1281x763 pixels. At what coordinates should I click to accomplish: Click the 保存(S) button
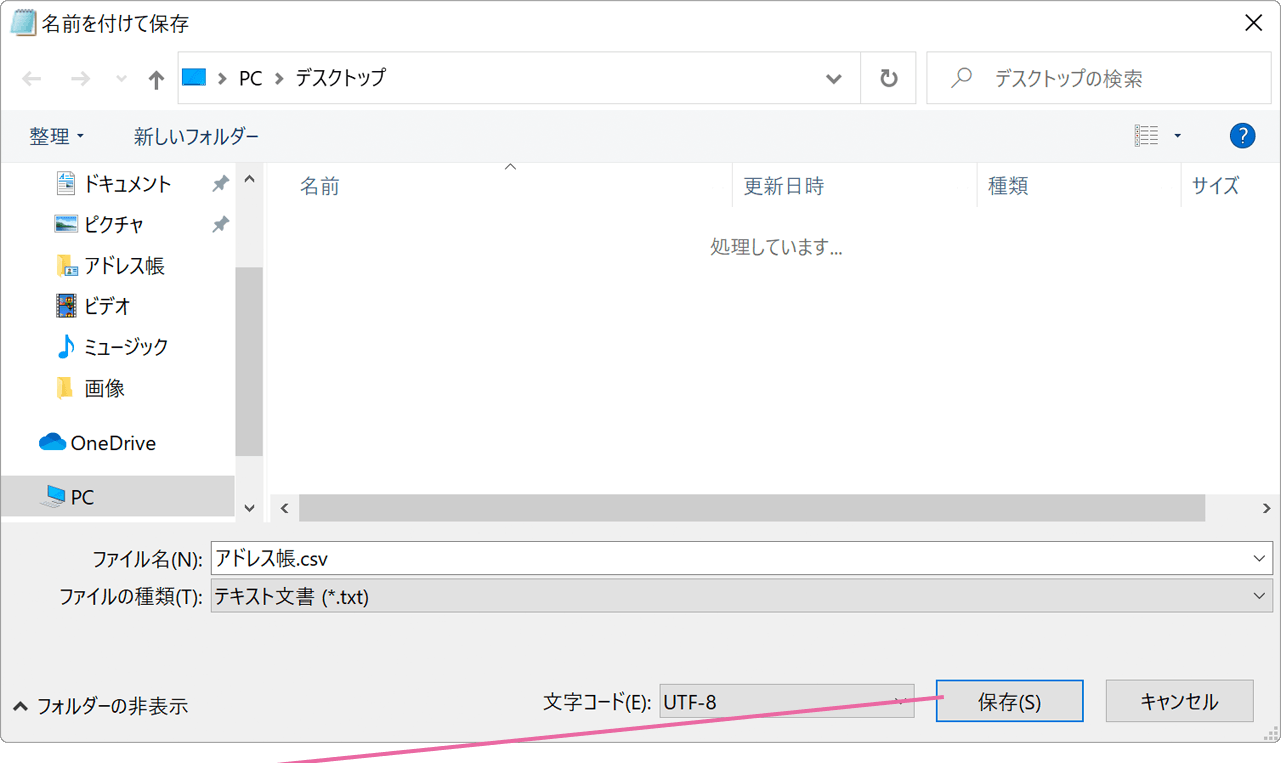(1009, 701)
